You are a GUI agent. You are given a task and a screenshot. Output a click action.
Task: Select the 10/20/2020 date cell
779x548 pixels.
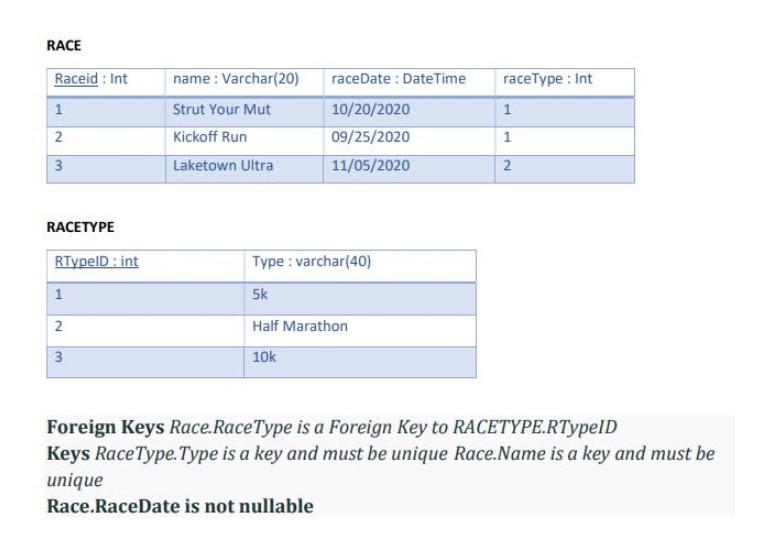point(409,111)
